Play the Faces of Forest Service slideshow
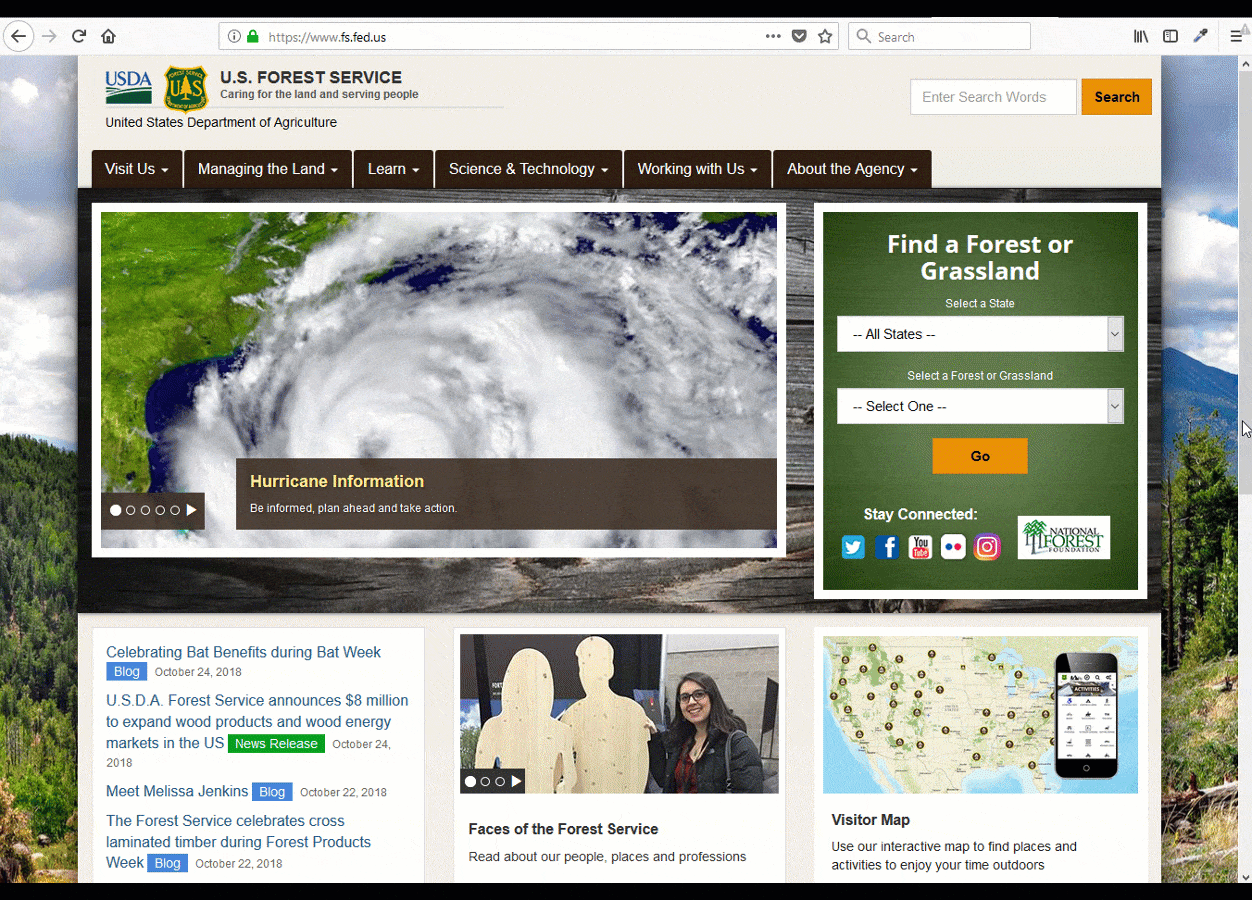The width and height of the screenshot is (1252, 900). pos(516,781)
